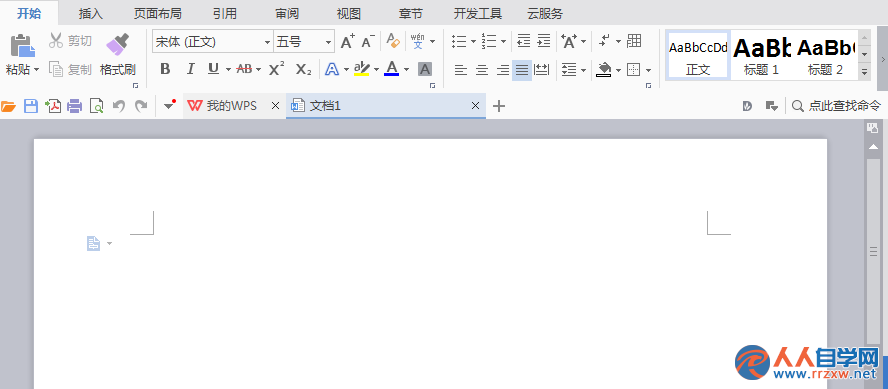The image size is (888, 389).
Task: Open the paragraph dialog launcher
Action: [x=648, y=86]
